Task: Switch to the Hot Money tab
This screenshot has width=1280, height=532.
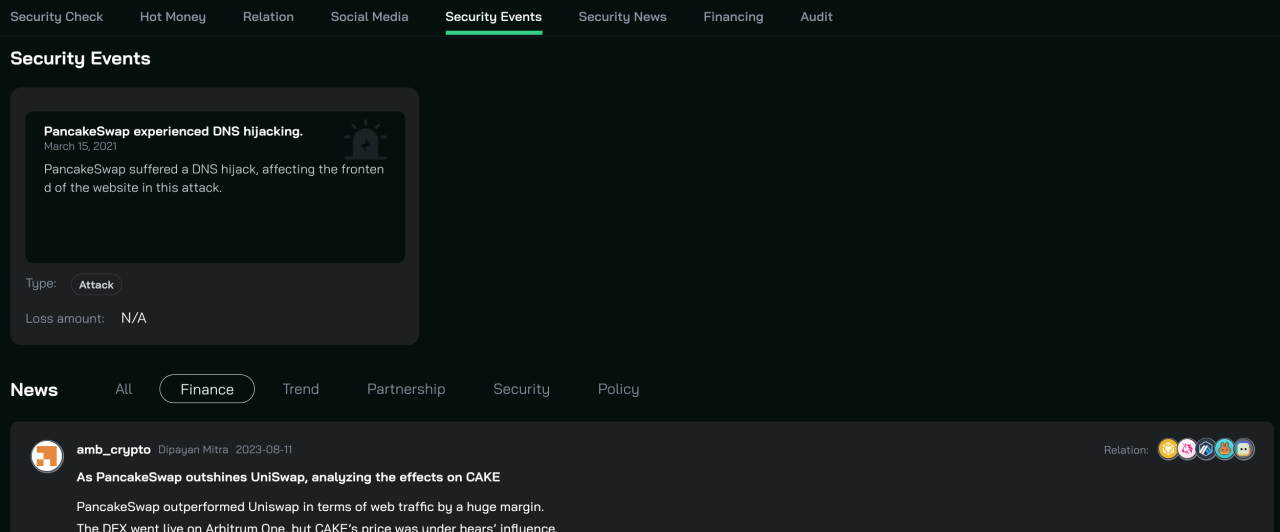Action: [x=173, y=17]
